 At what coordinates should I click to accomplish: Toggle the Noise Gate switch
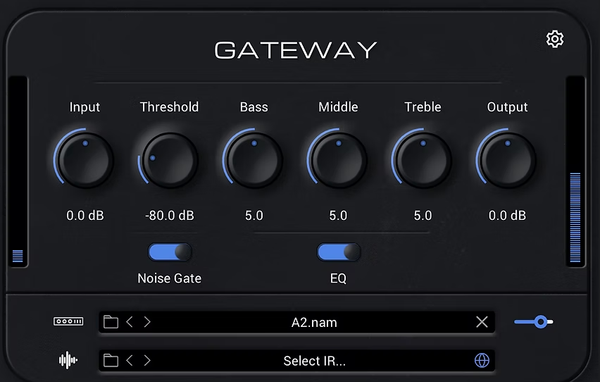tap(170, 252)
